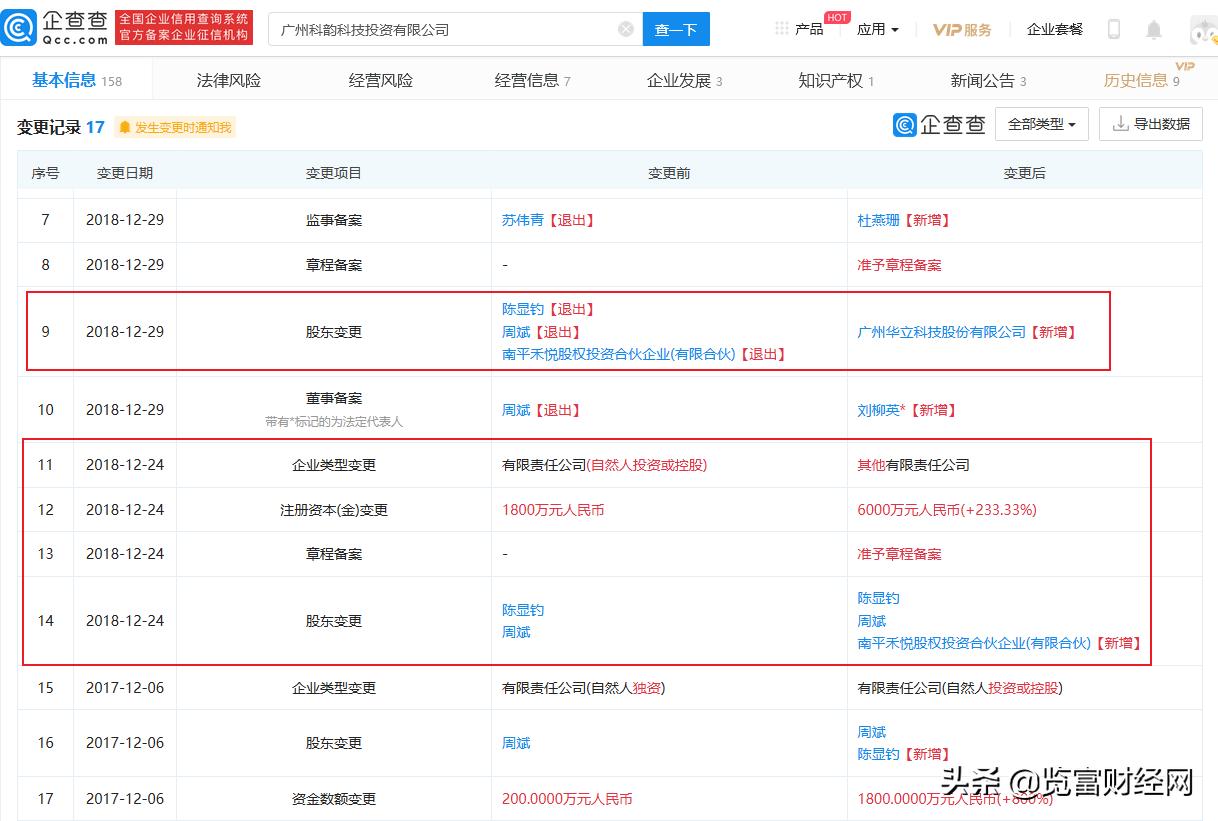Expand the 应用 dropdown menu
This screenshot has height=821, width=1218.
(876, 29)
